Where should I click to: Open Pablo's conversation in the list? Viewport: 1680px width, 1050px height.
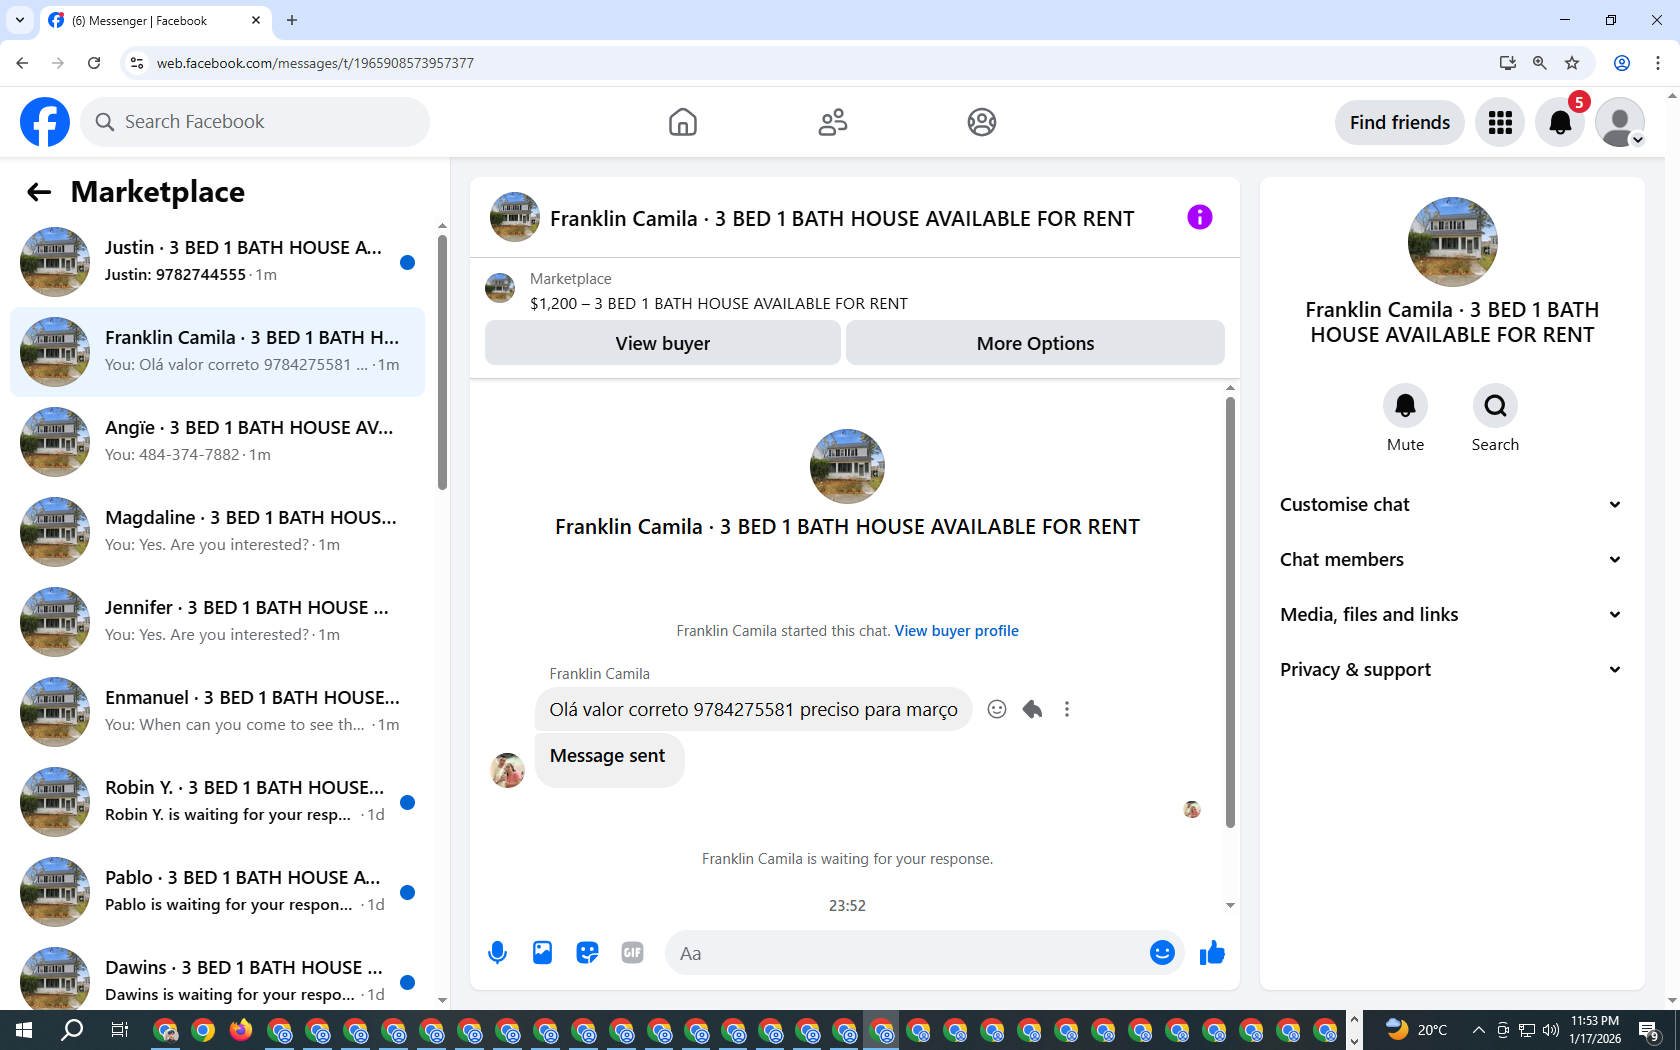(x=217, y=892)
